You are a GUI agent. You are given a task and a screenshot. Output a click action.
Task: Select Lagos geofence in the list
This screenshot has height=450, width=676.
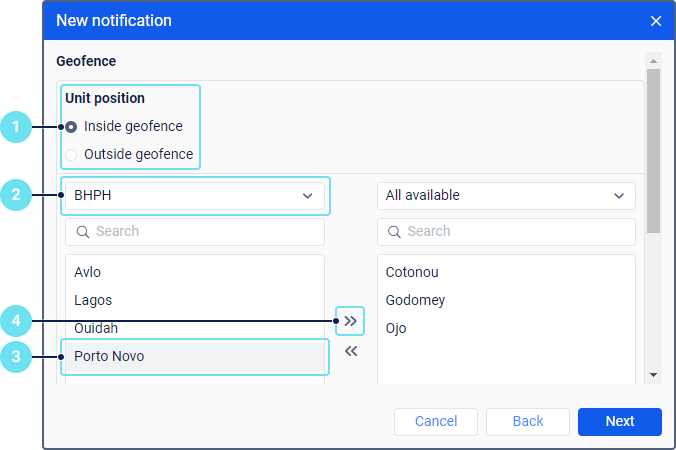[x=93, y=300]
